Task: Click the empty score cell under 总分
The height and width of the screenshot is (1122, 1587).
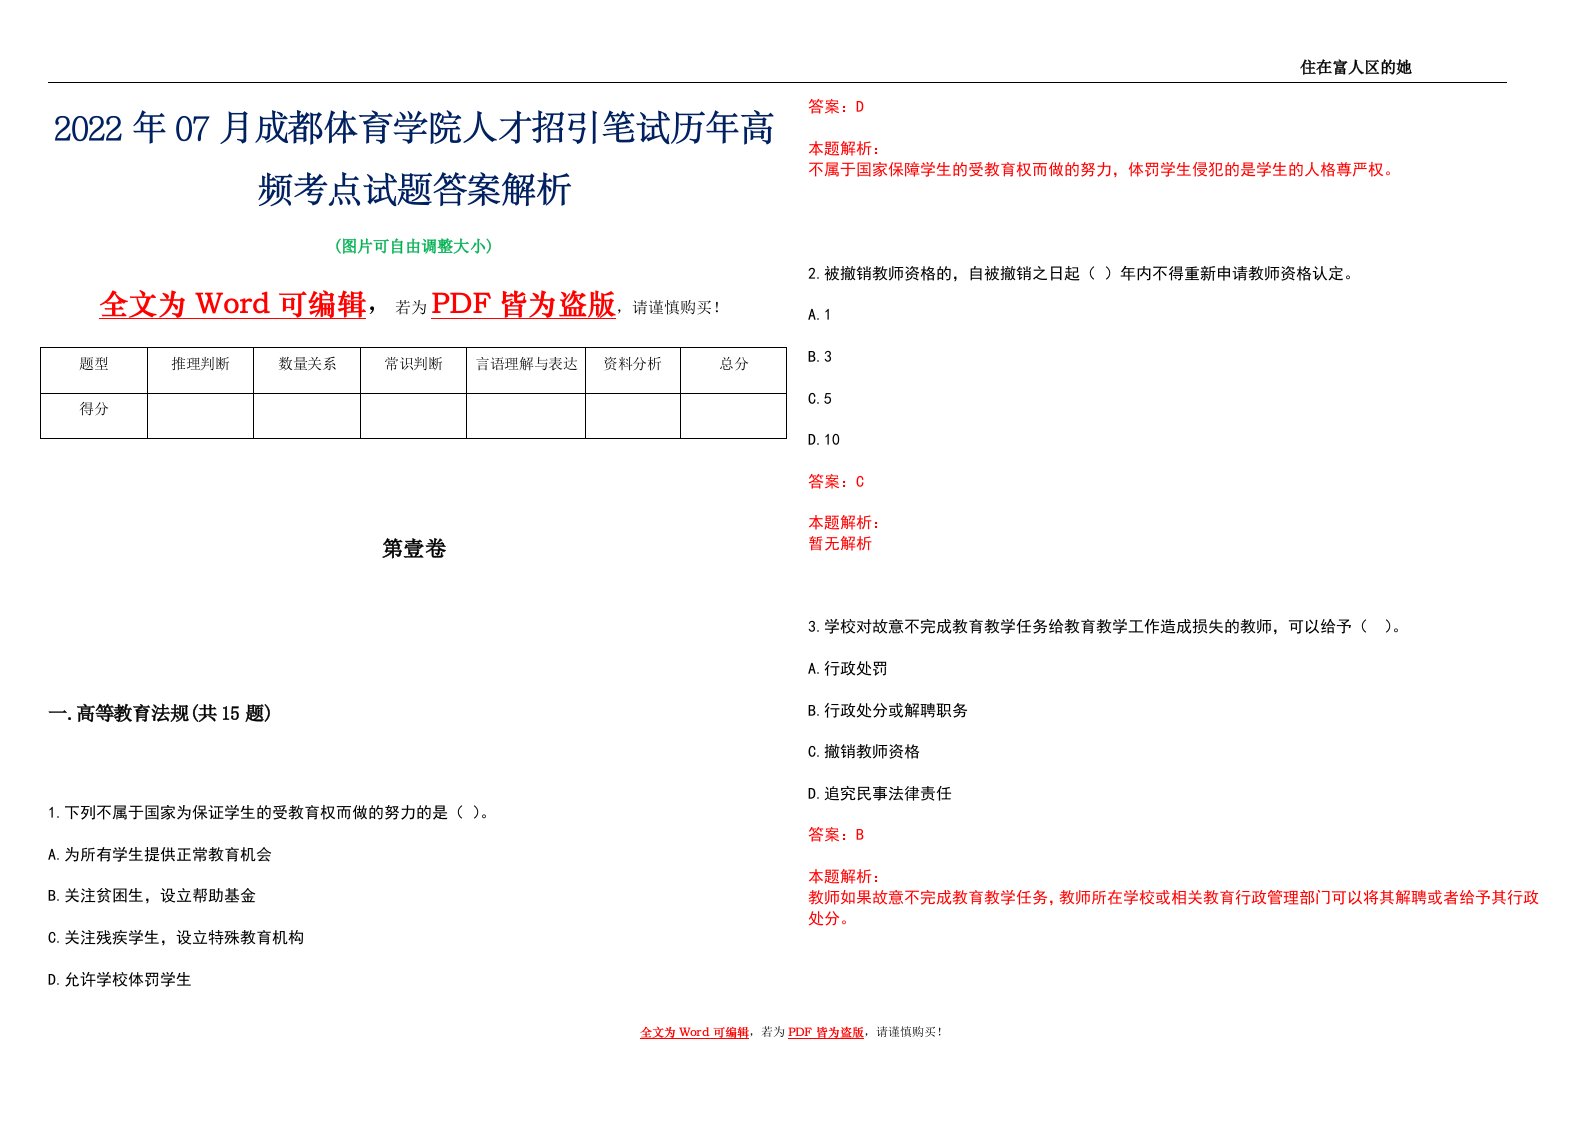Action: (734, 416)
